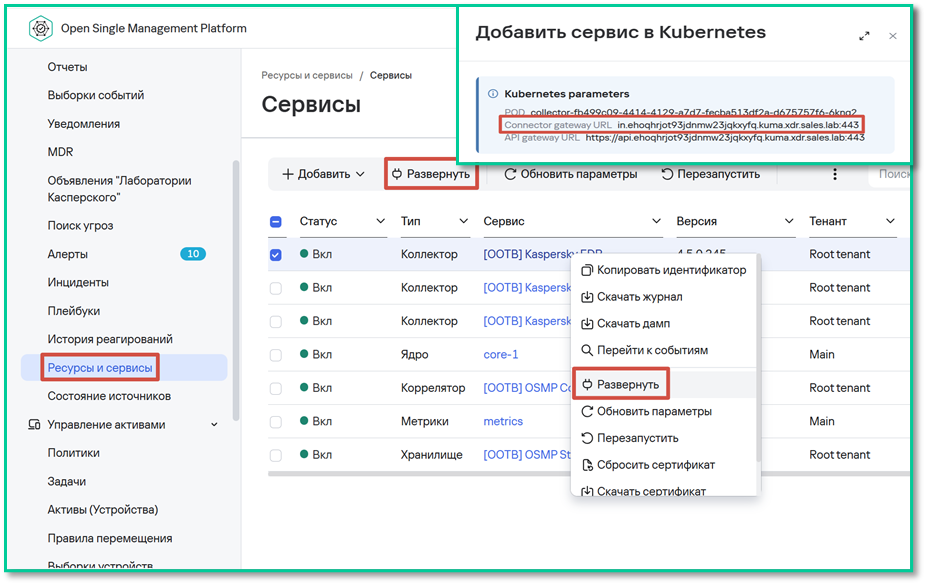Click the sidebar vertical scrollbar
Viewport: 926px width, 585px height.
tap(236, 289)
